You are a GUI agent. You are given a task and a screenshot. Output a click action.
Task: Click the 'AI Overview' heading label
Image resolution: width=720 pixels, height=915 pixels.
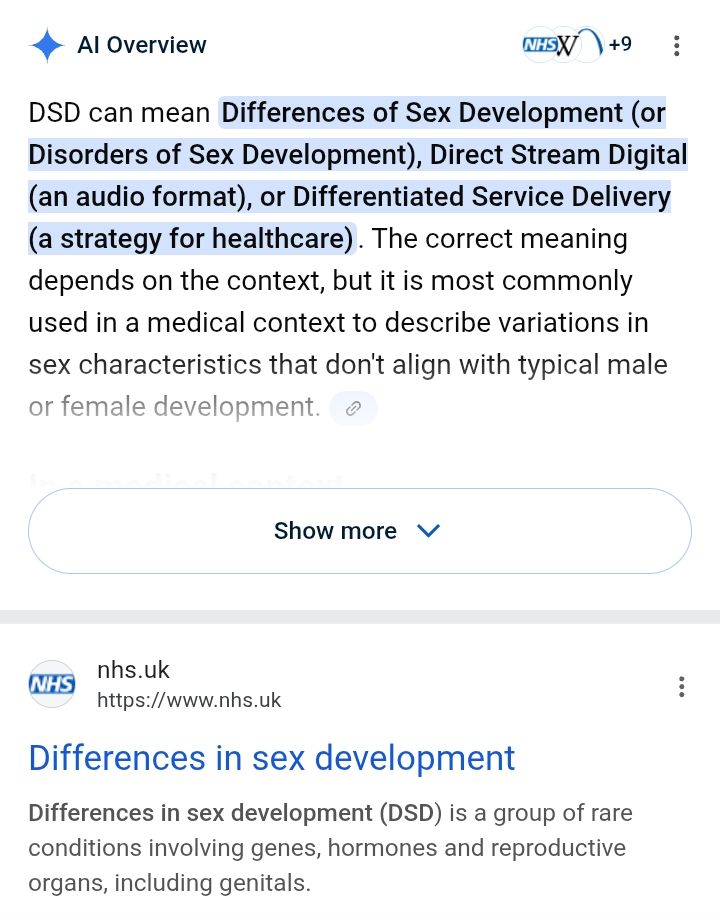click(142, 45)
